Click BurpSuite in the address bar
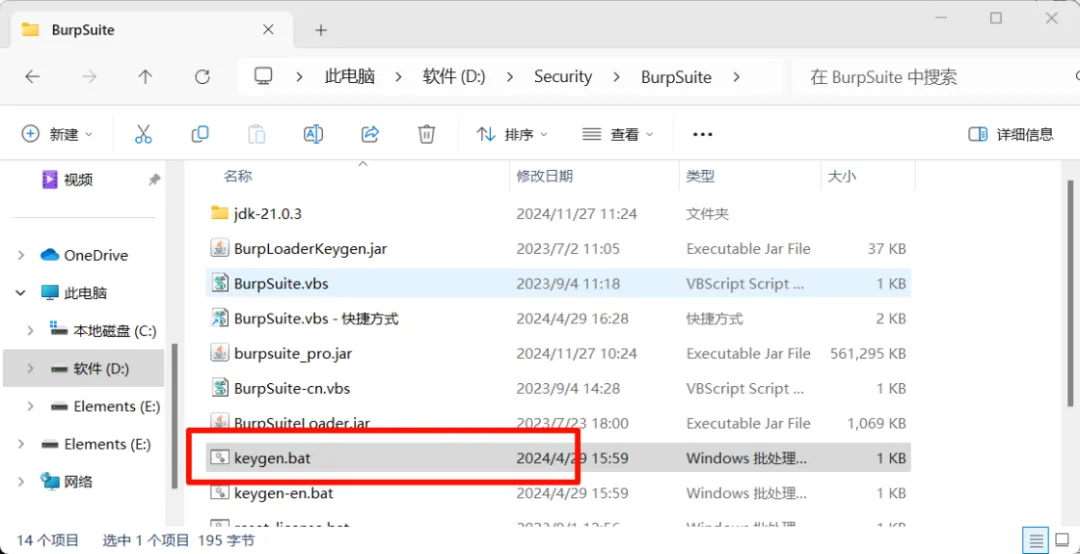1080x554 pixels. coord(676,76)
